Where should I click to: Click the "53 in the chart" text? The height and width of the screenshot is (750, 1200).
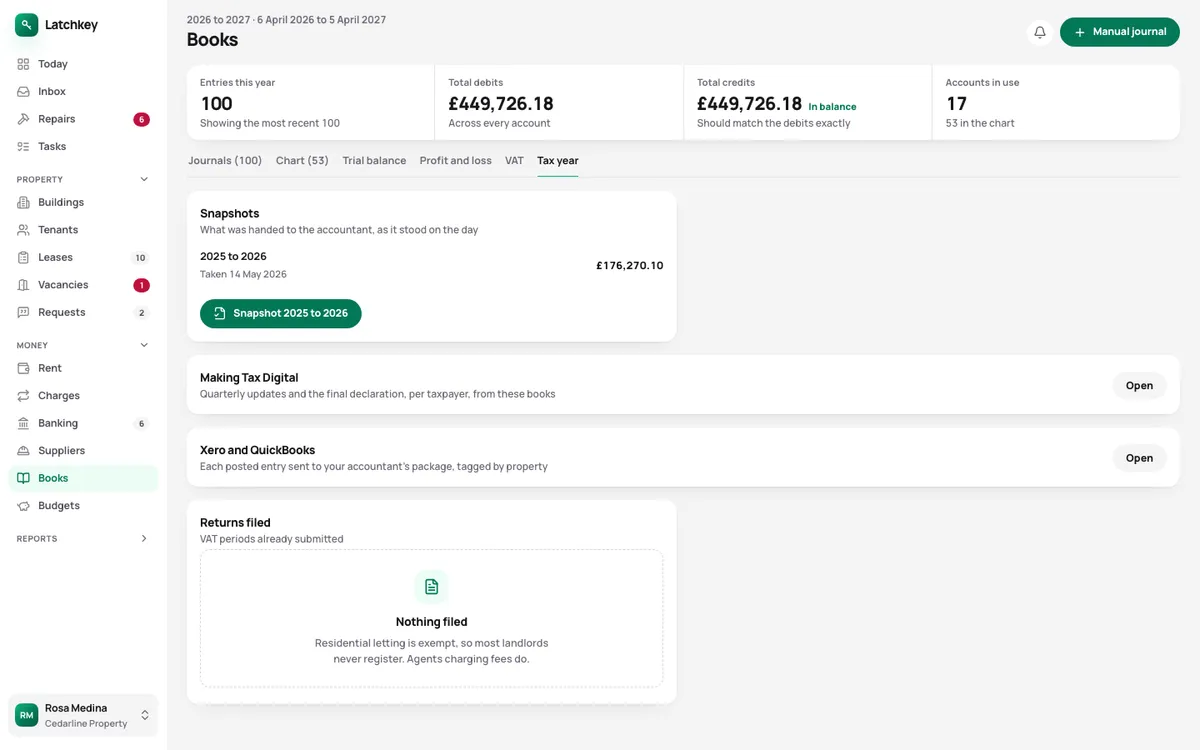tap(980, 123)
